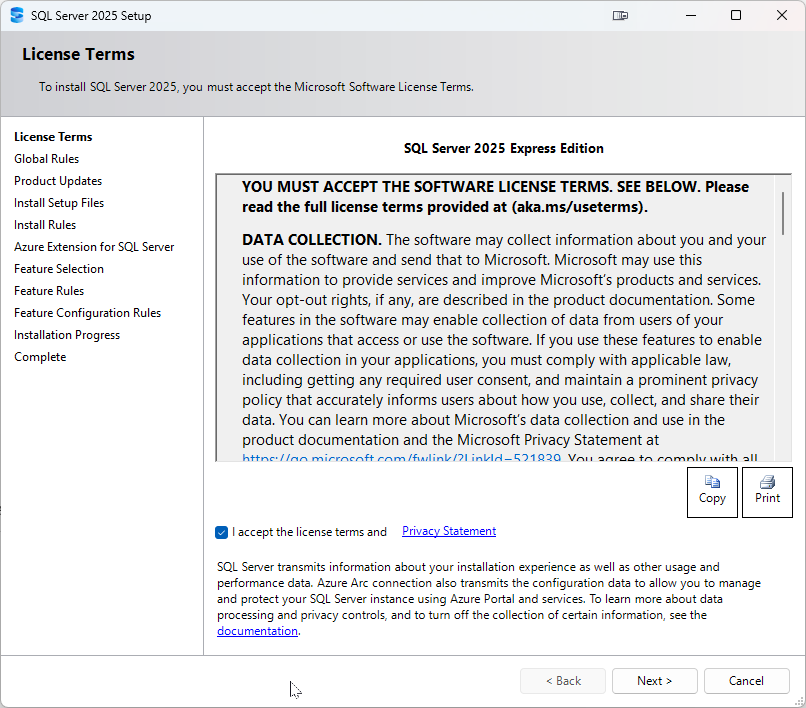The image size is (806, 708).
Task: Print the license terms
Action: point(767,492)
